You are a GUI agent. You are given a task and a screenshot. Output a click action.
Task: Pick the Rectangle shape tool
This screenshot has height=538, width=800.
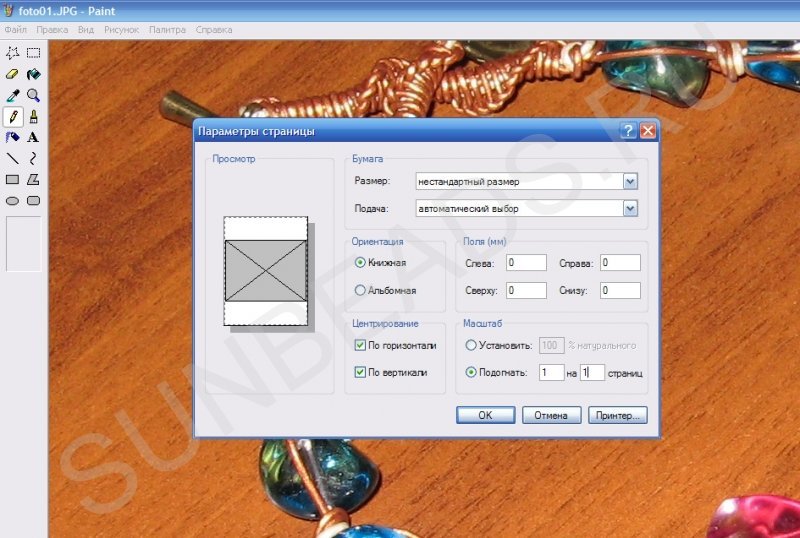(x=12, y=180)
